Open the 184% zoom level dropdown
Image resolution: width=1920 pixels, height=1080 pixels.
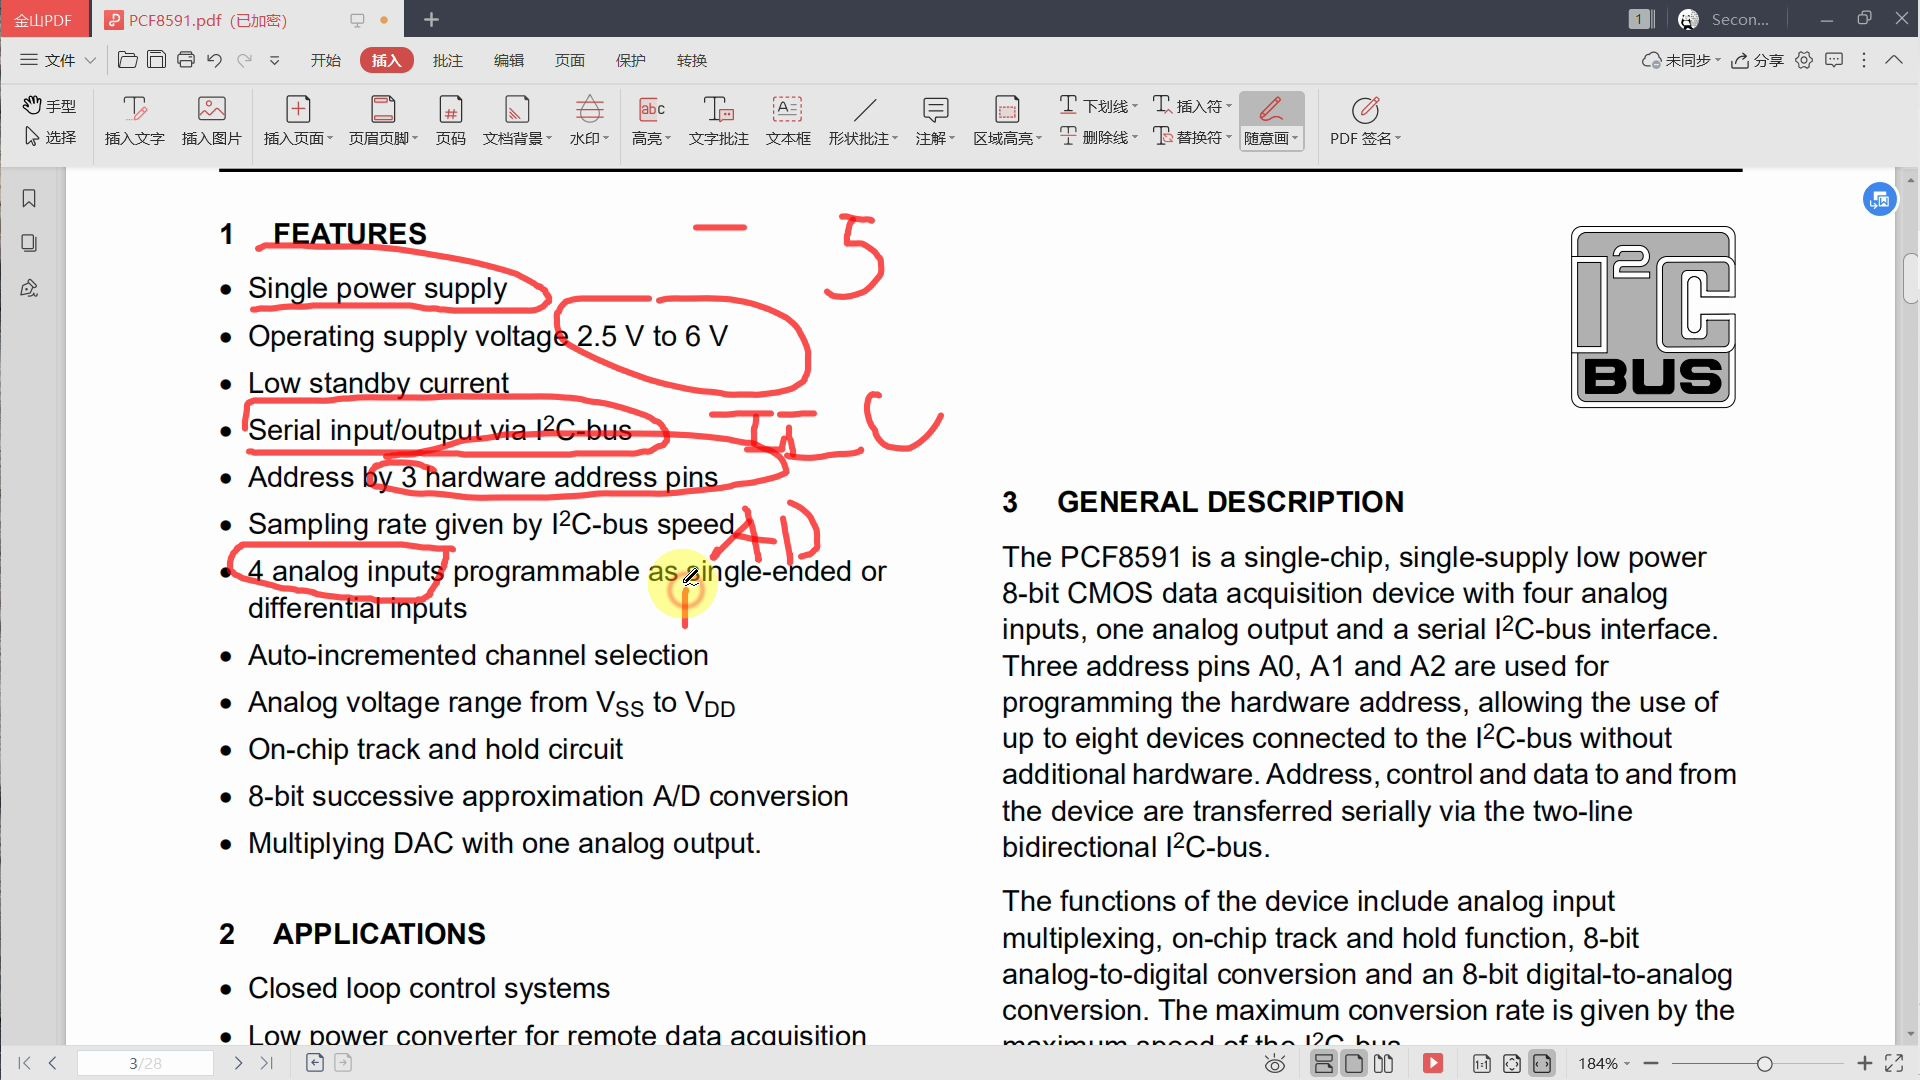pyautogui.click(x=1604, y=1063)
